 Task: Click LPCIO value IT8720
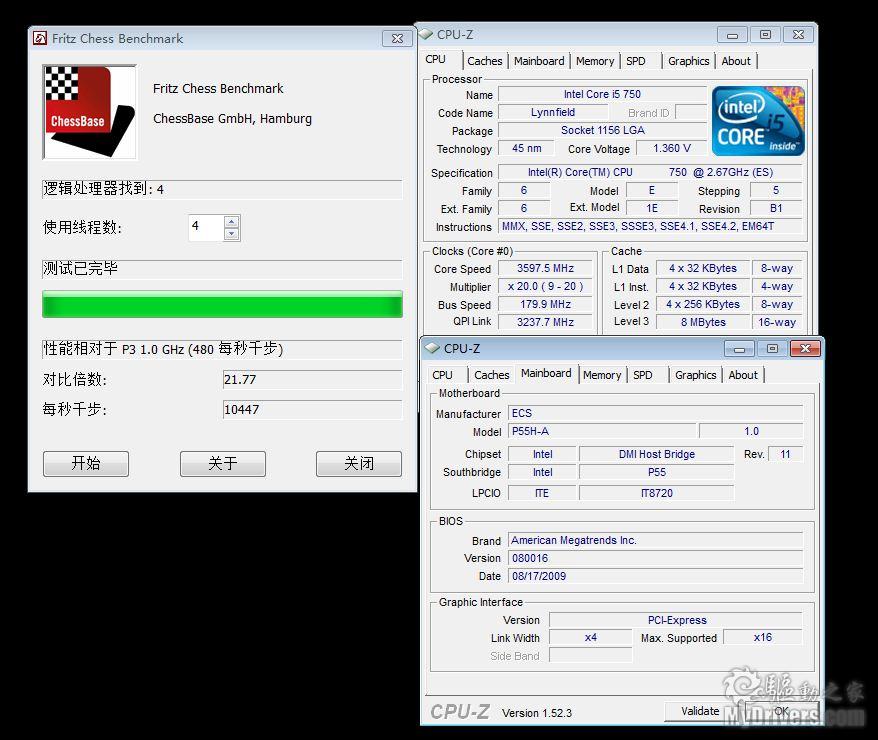click(x=656, y=493)
